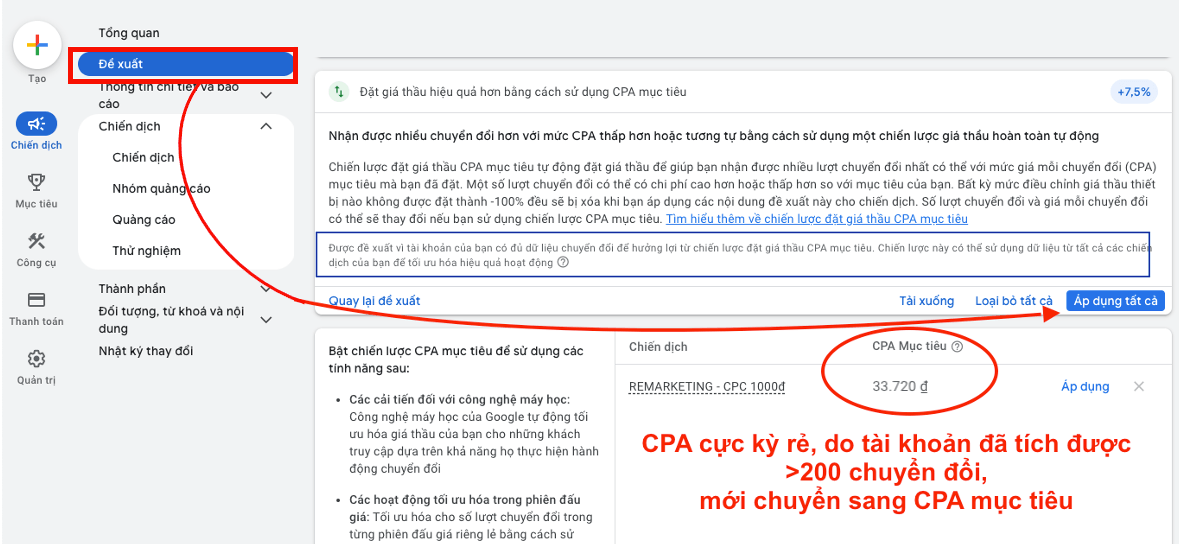Click the help icon after 'hiệu quả hoạt động'
This screenshot has width=1179, height=550.
563,263
